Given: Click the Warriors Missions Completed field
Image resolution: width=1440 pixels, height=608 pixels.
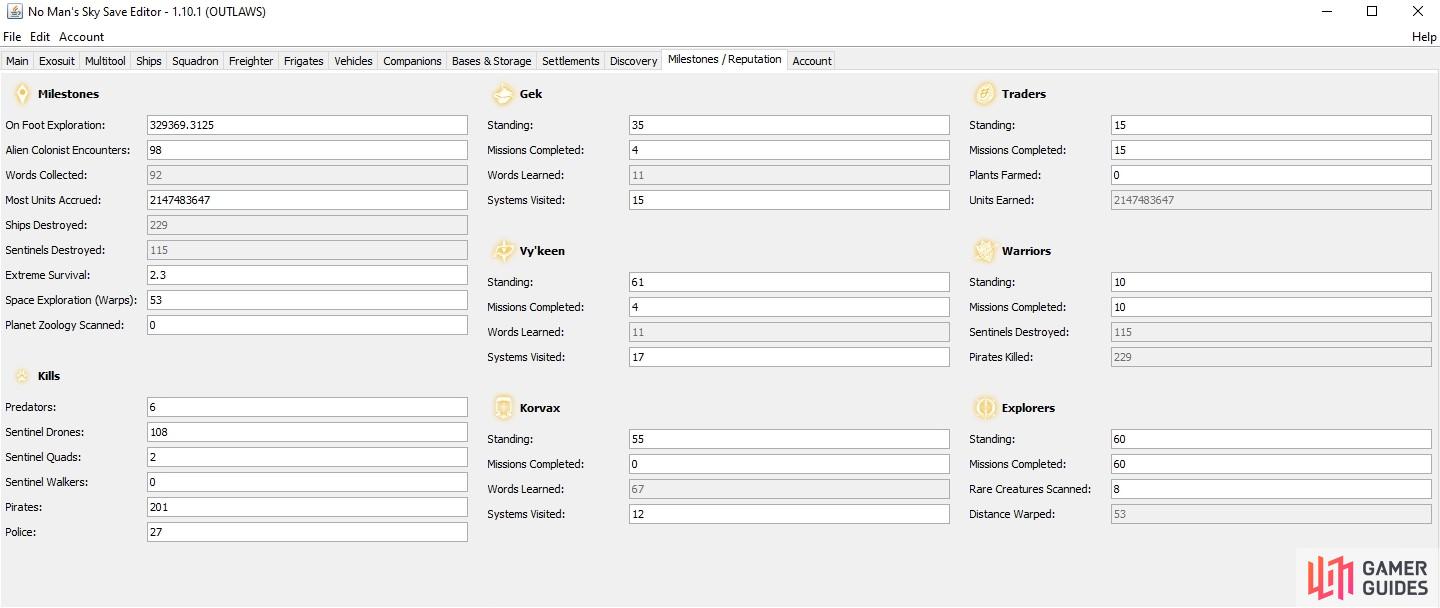Looking at the screenshot, I should (x=1271, y=307).
